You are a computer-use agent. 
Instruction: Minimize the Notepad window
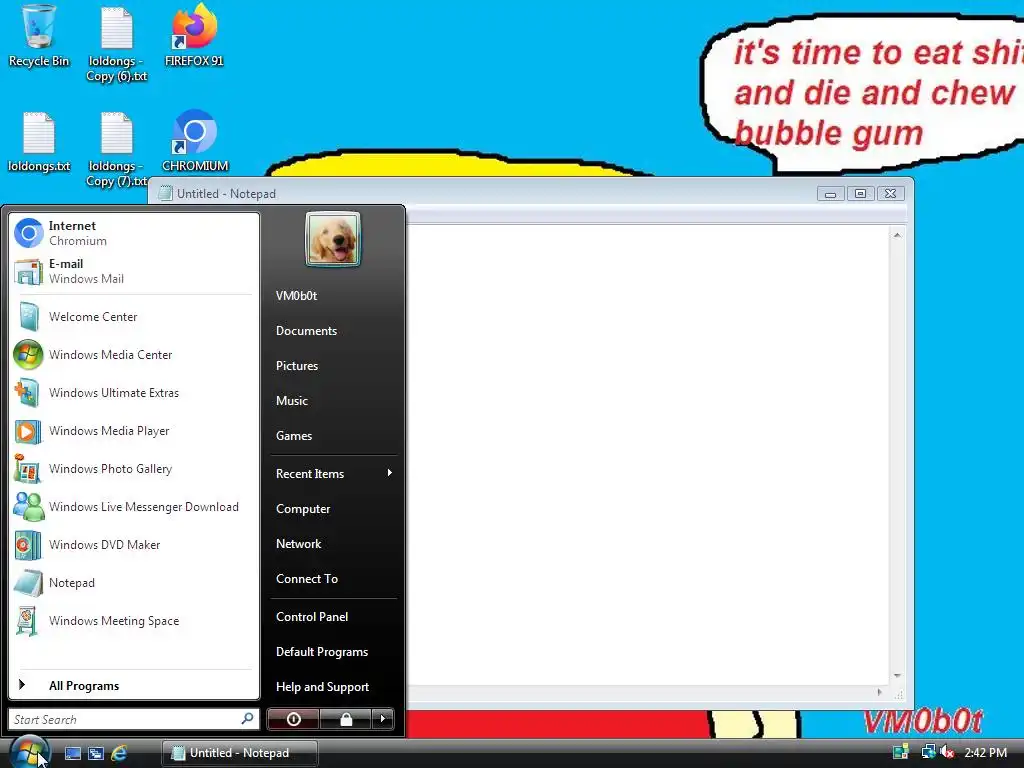830,194
